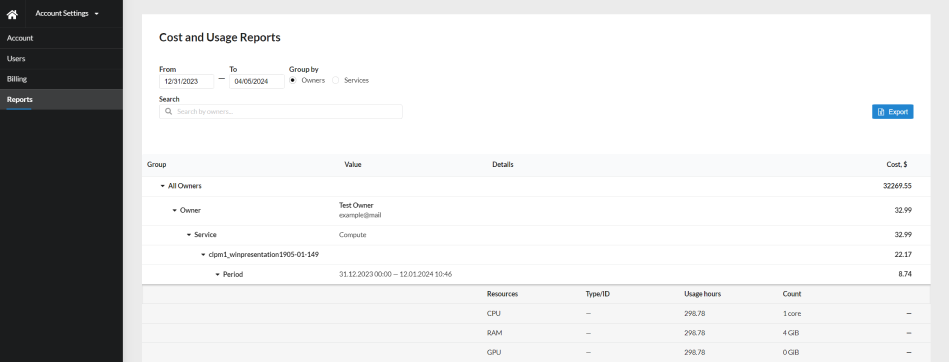Click the Cost and Usage Reports heading
Screen dimensions: 949x362
point(220,38)
